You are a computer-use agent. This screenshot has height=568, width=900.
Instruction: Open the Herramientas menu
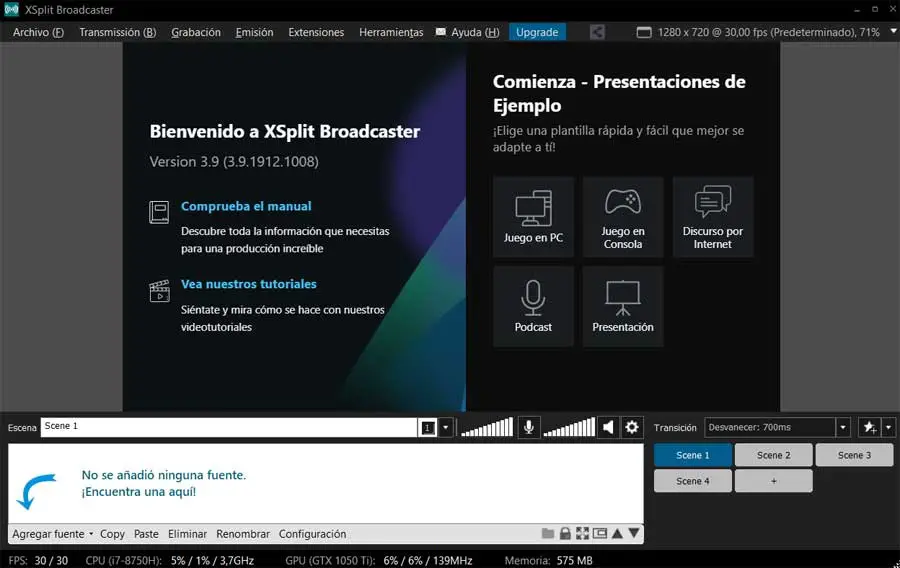coord(391,32)
